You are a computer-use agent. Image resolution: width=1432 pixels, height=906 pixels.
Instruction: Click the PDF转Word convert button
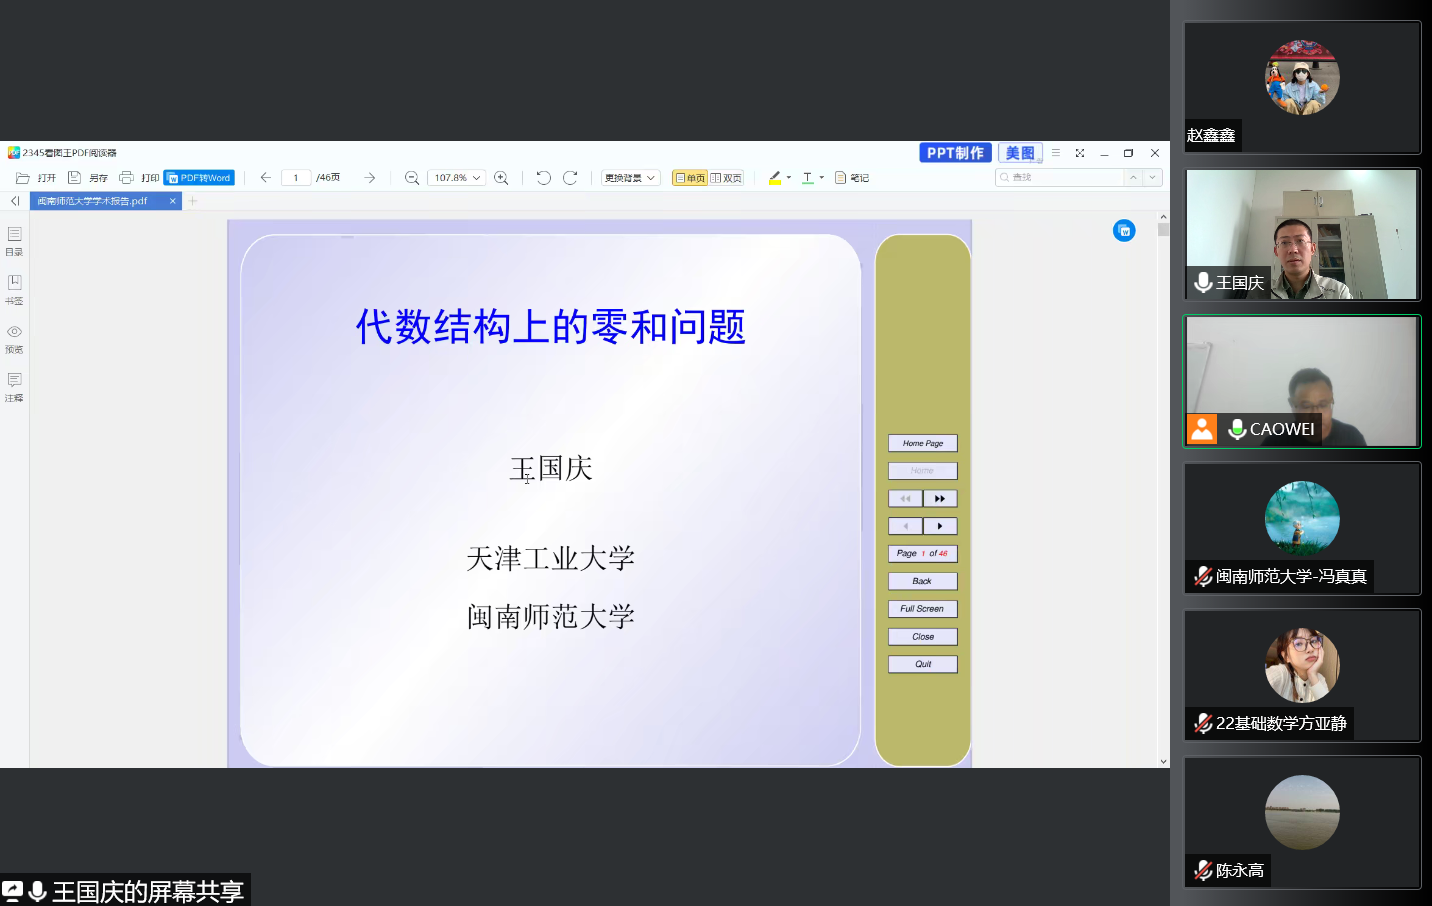(x=199, y=178)
